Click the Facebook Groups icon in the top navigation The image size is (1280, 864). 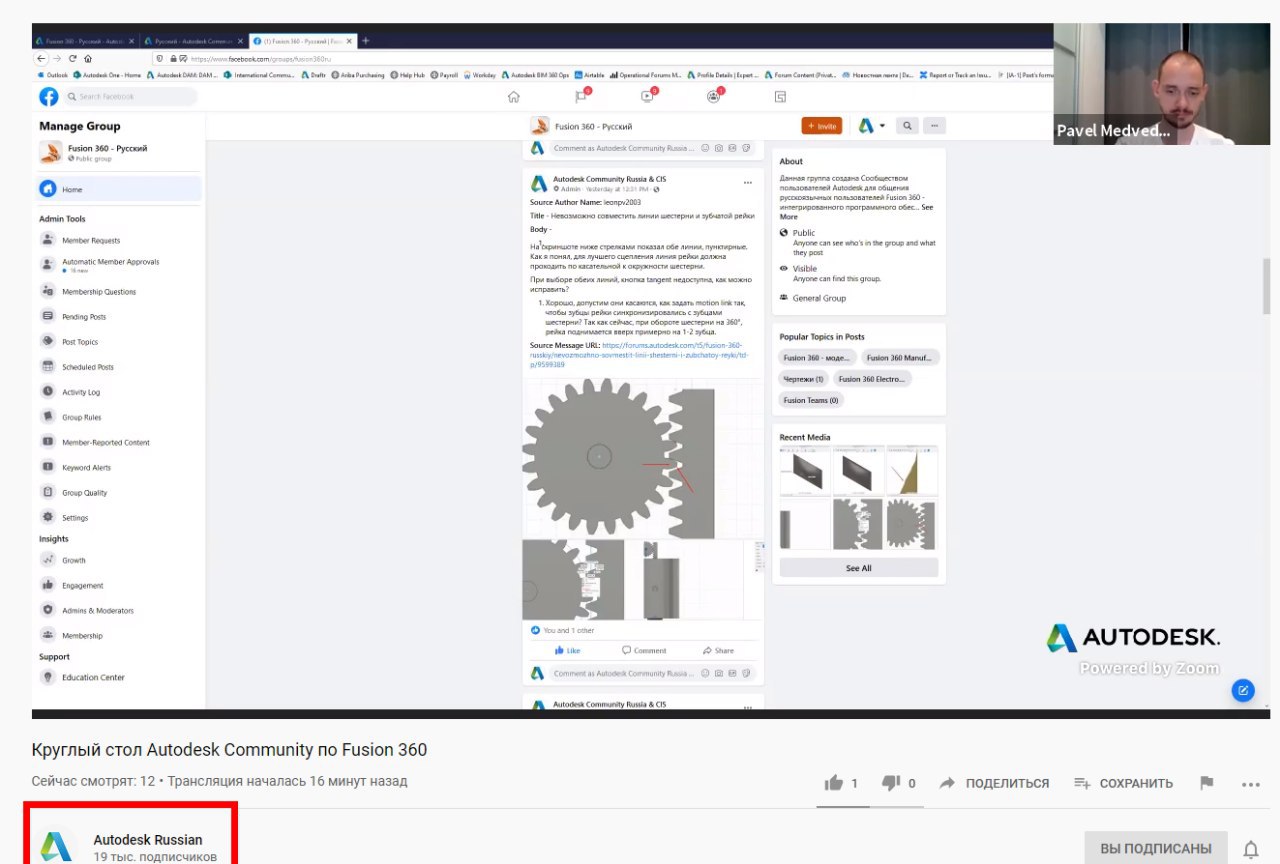pos(713,97)
